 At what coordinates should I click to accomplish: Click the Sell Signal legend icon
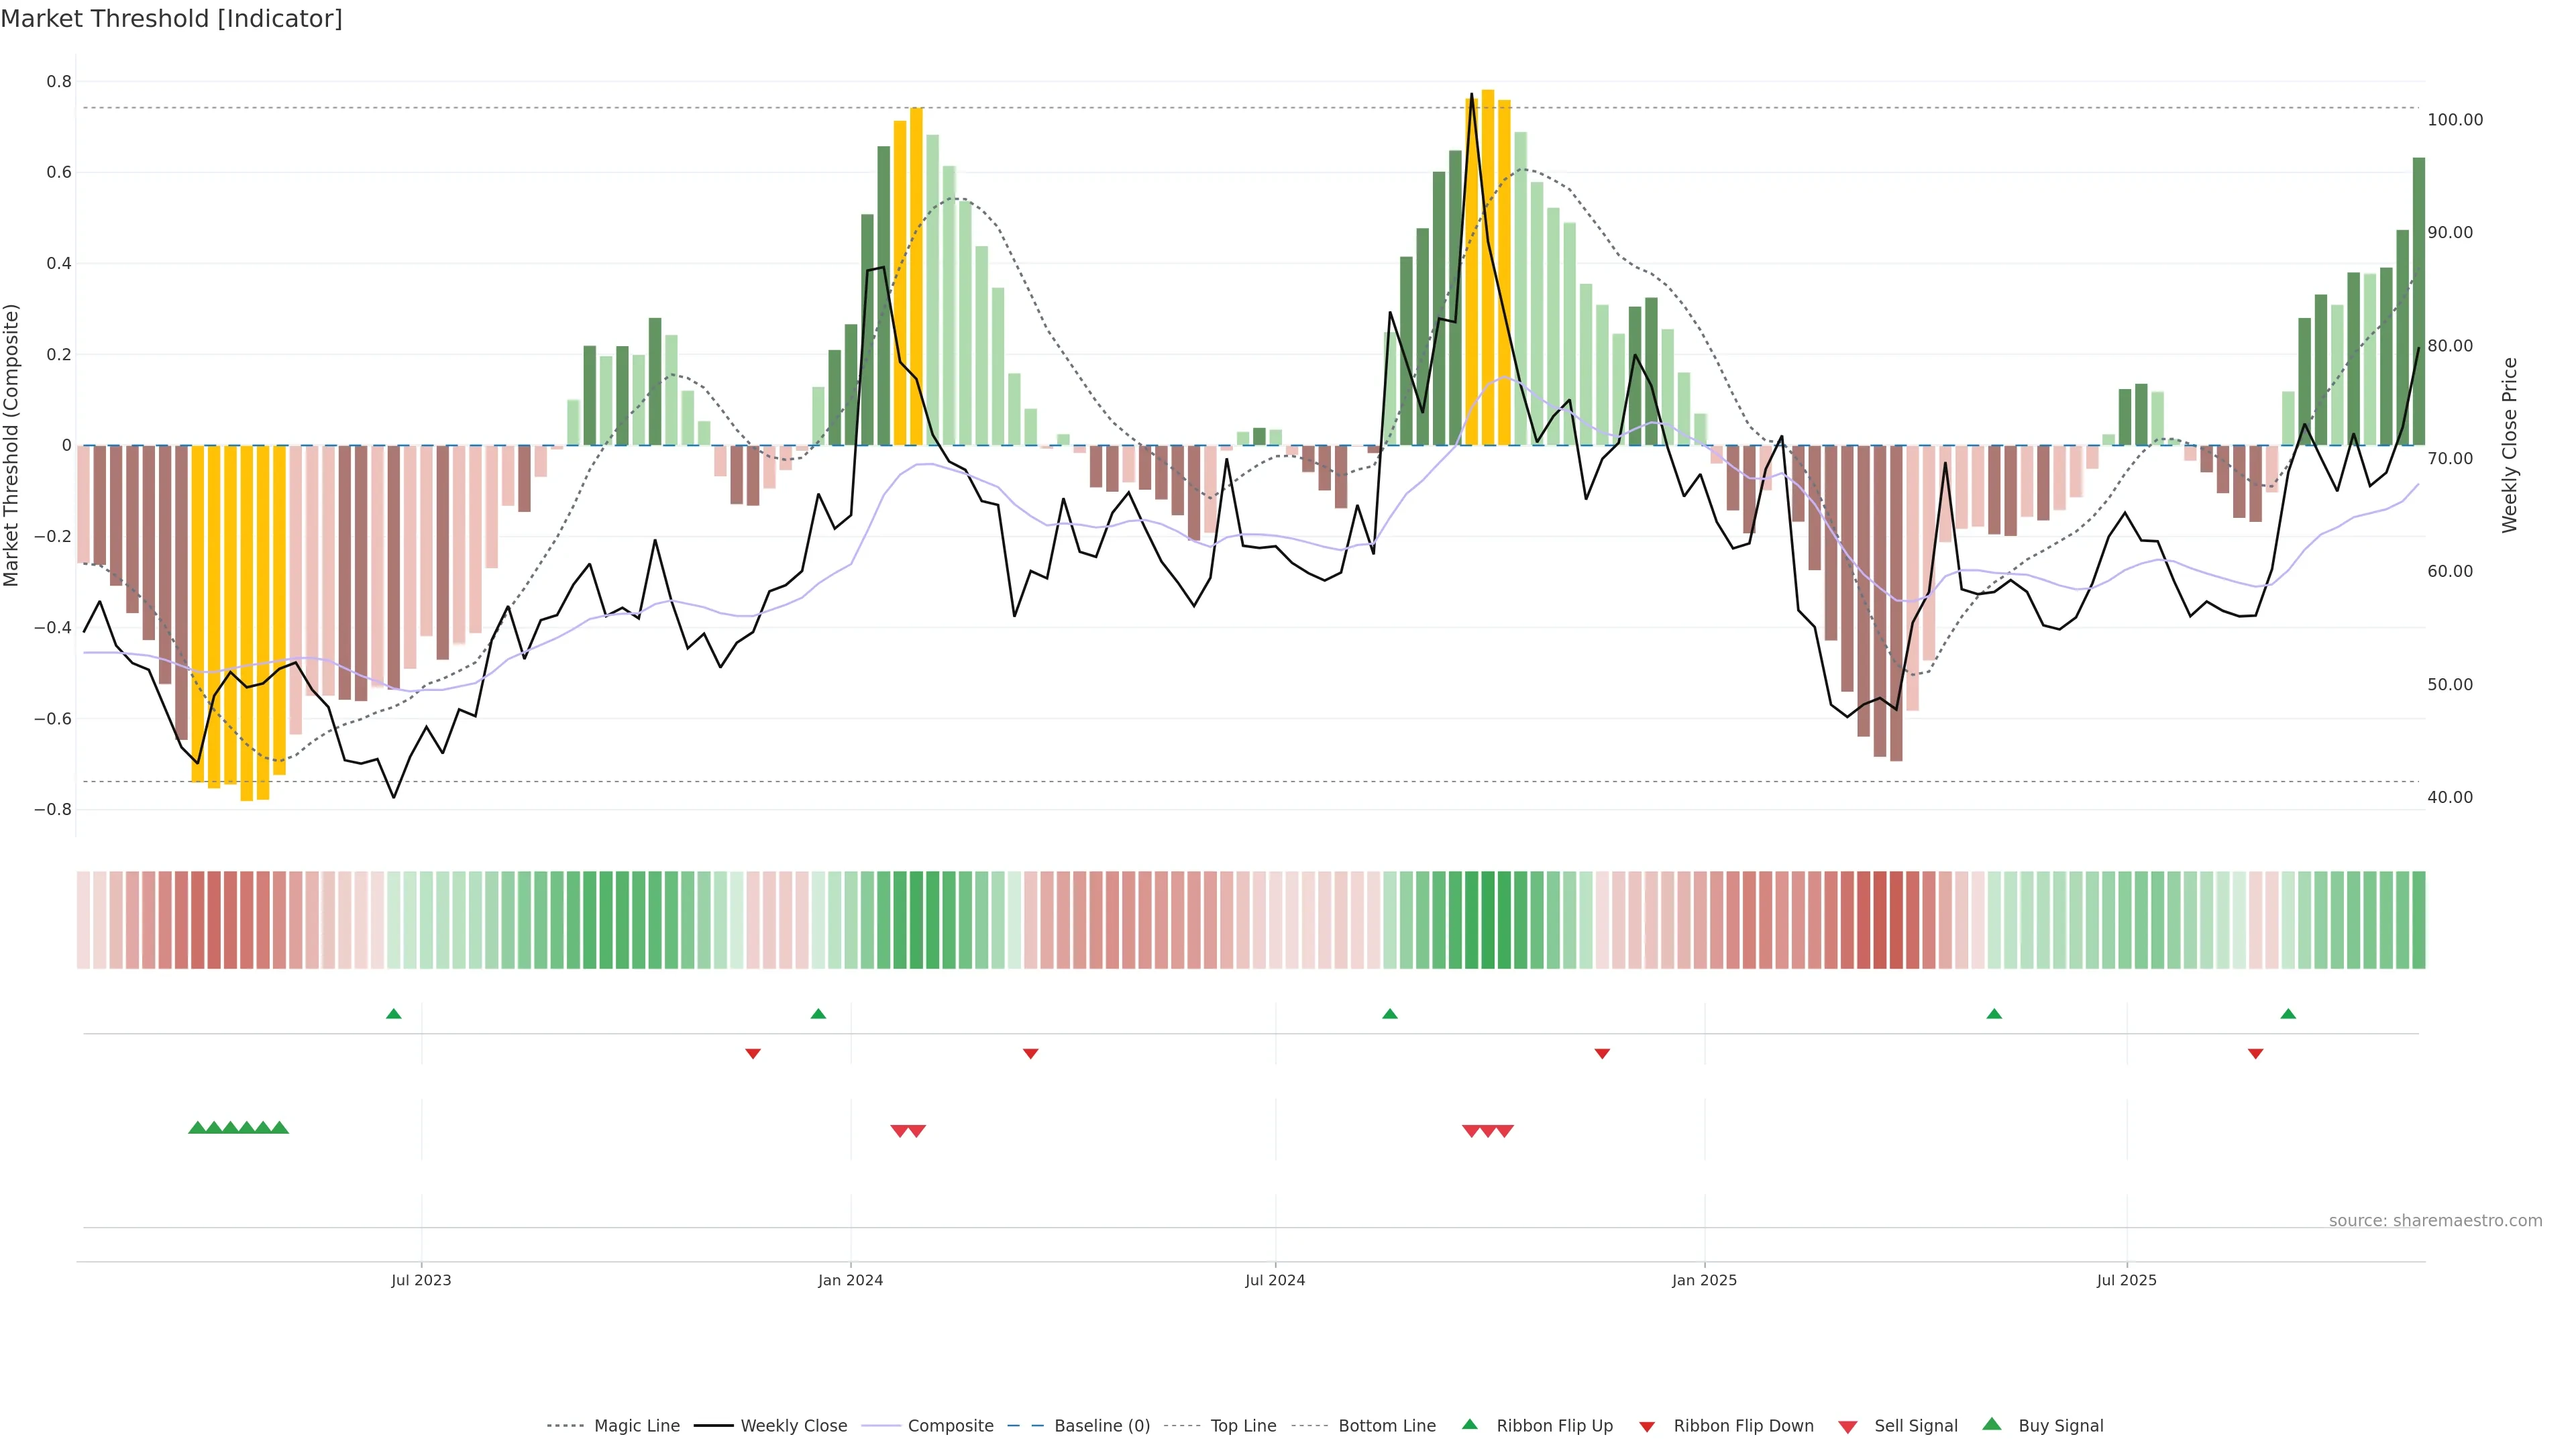pyautogui.click(x=1848, y=1427)
